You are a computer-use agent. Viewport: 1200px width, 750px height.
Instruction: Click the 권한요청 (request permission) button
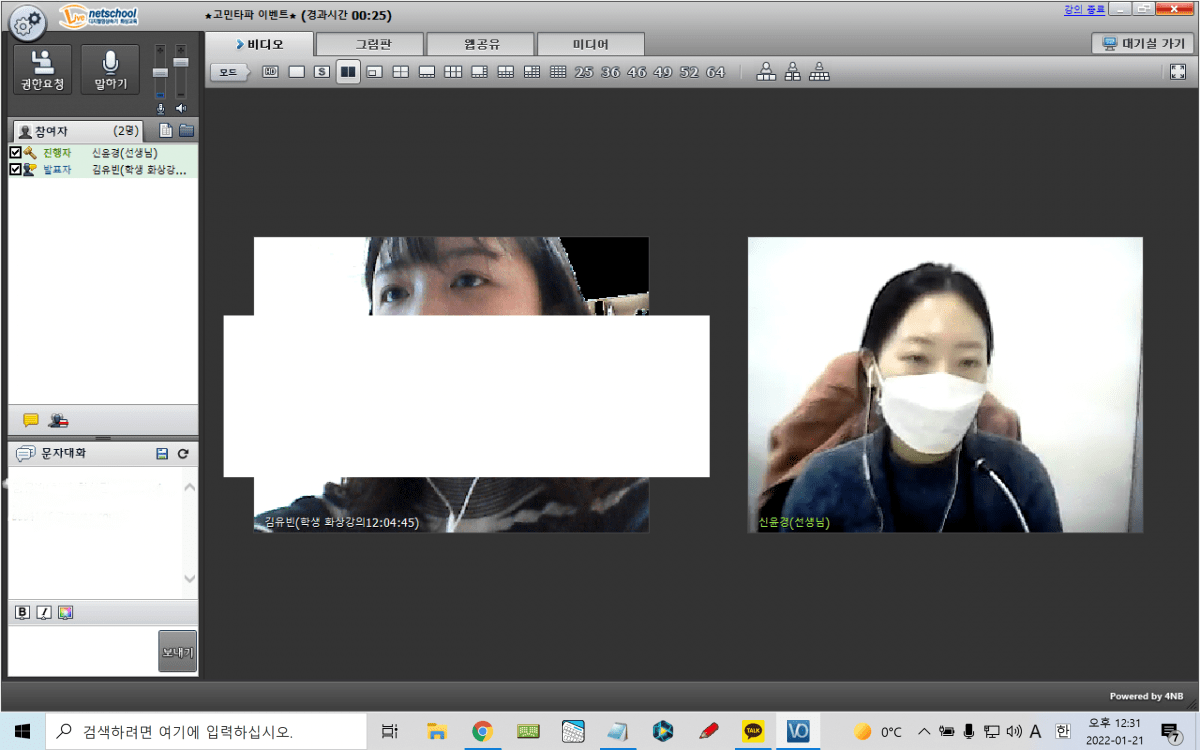[x=42, y=70]
